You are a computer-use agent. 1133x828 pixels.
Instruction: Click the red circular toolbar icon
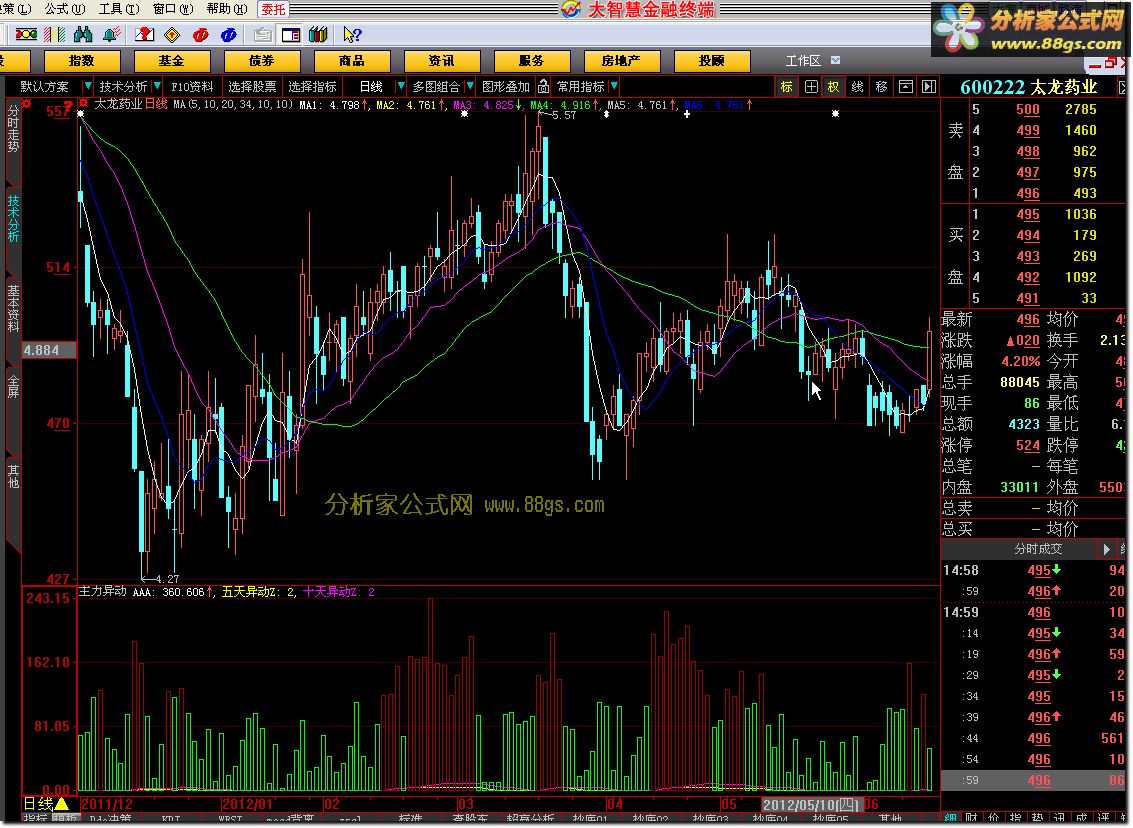[201, 35]
